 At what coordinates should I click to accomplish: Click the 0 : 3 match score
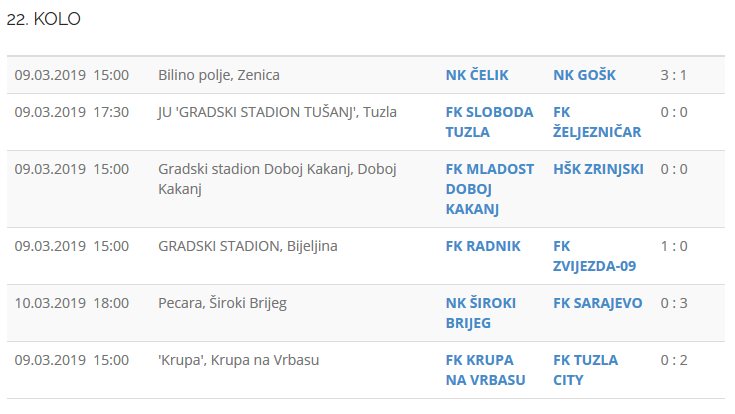pyautogui.click(x=674, y=303)
